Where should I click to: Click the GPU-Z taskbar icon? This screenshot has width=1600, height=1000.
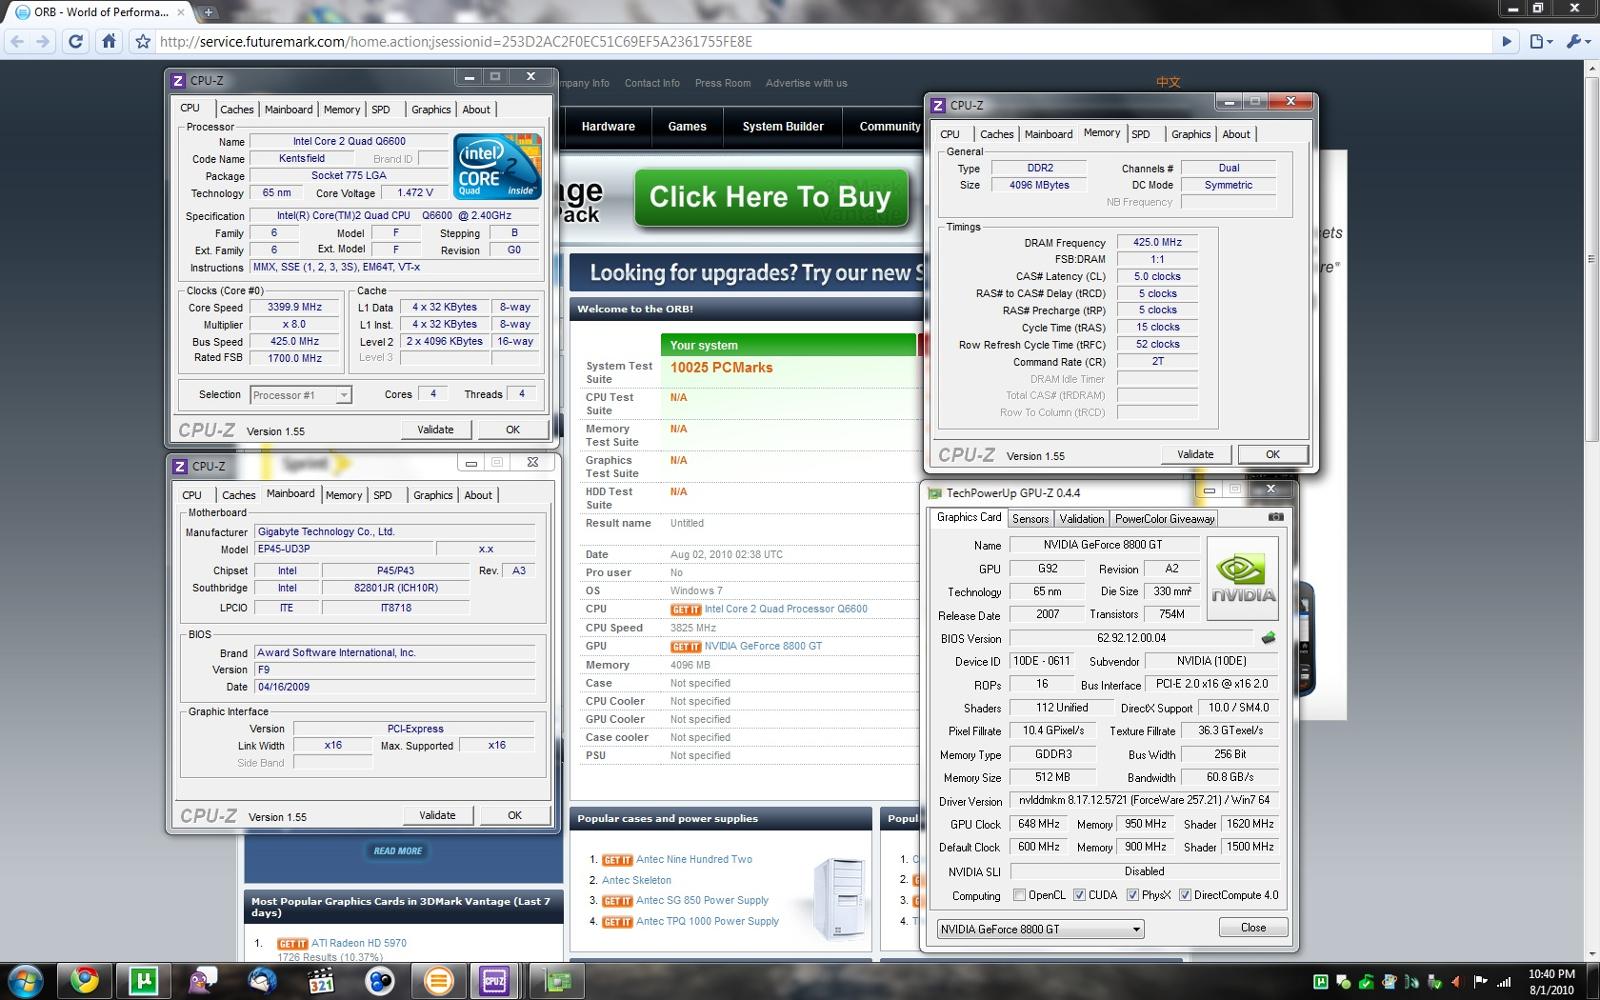click(x=557, y=981)
